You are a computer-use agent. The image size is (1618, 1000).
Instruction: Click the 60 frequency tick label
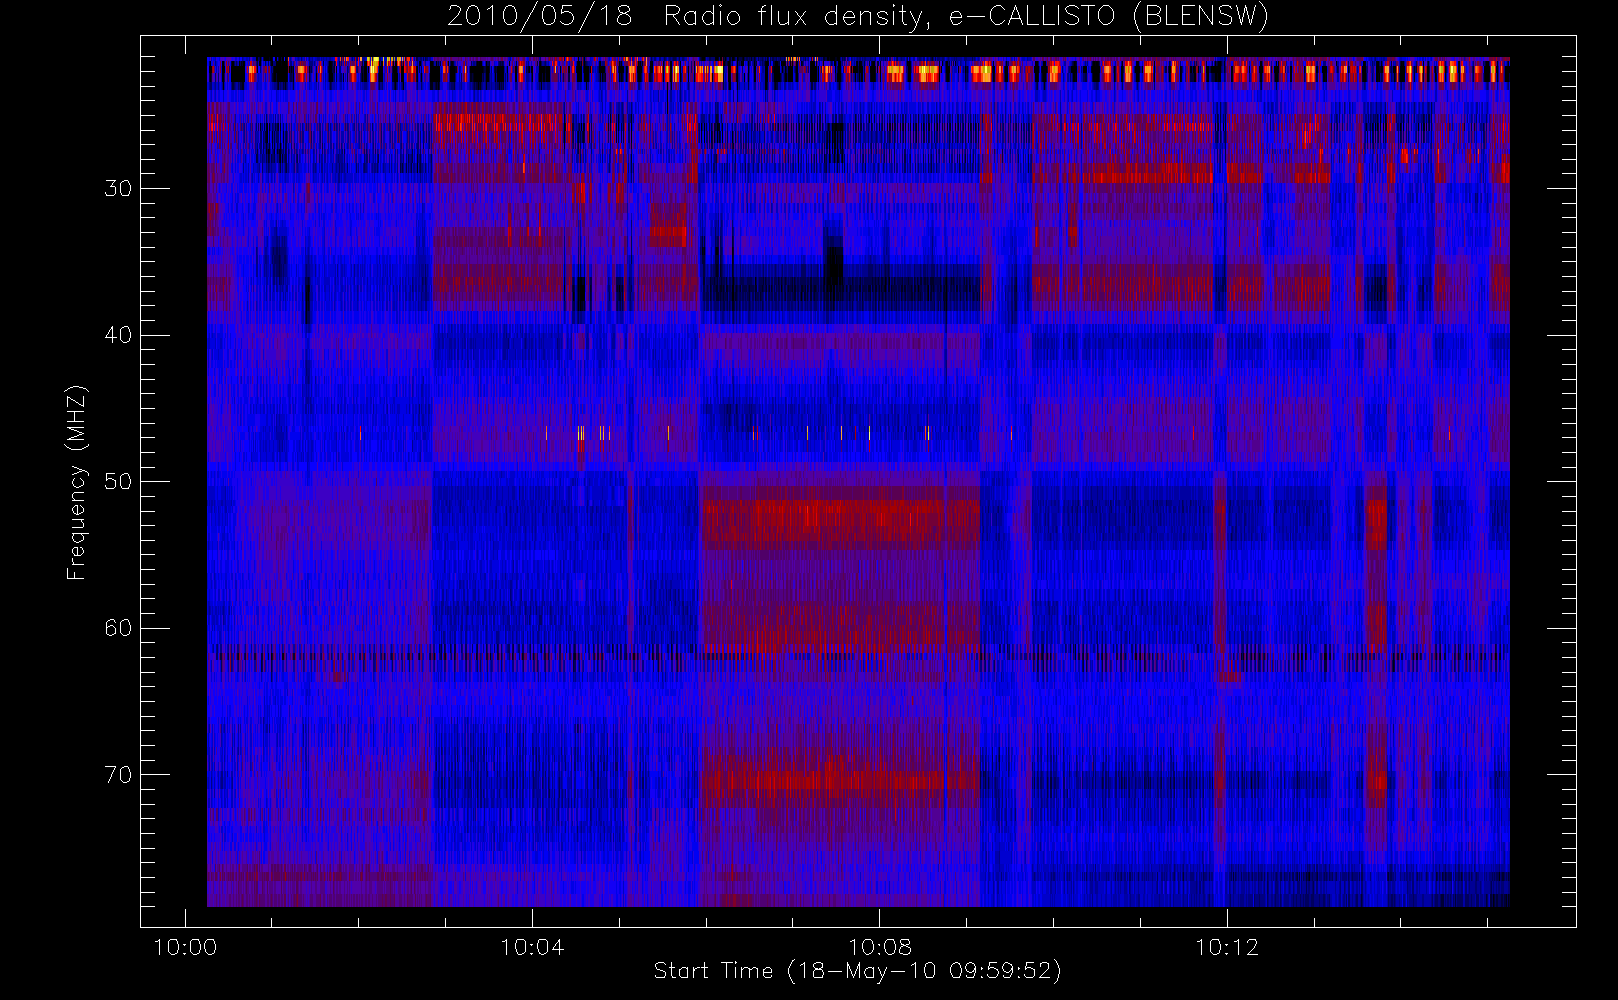(x=118, y=628)
